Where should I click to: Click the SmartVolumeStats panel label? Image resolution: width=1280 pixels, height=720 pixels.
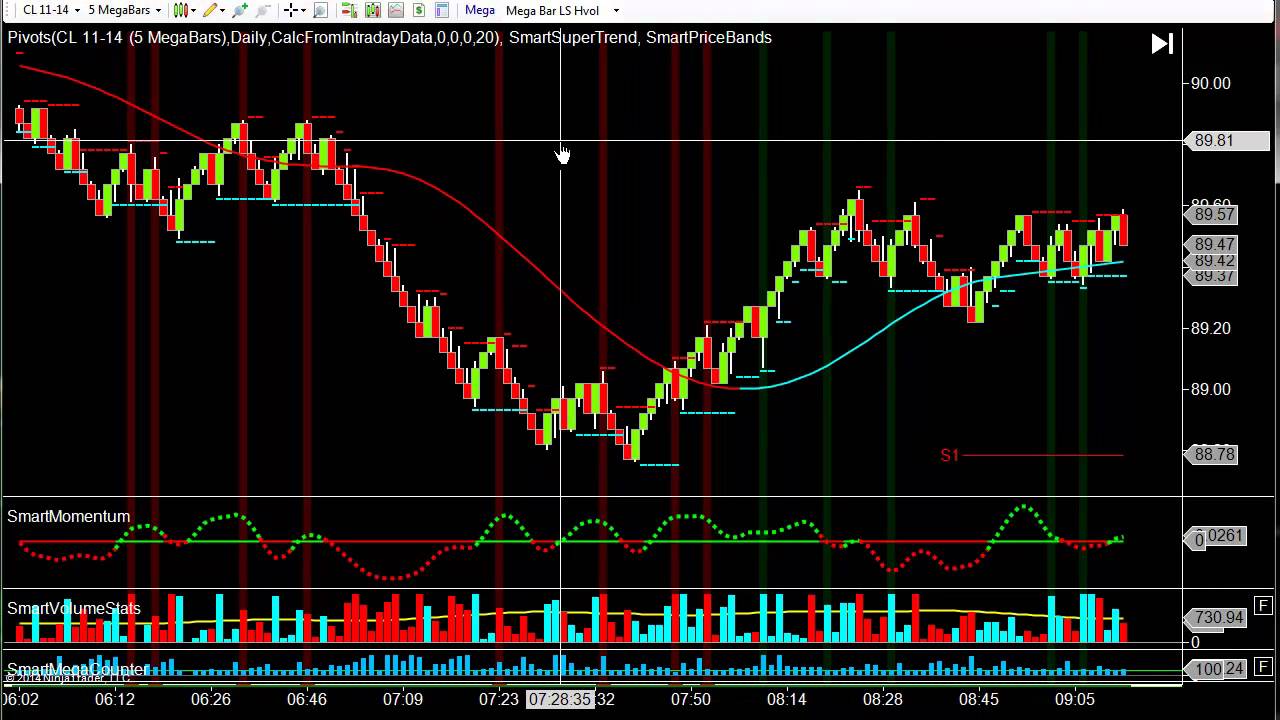click(74, 608)
